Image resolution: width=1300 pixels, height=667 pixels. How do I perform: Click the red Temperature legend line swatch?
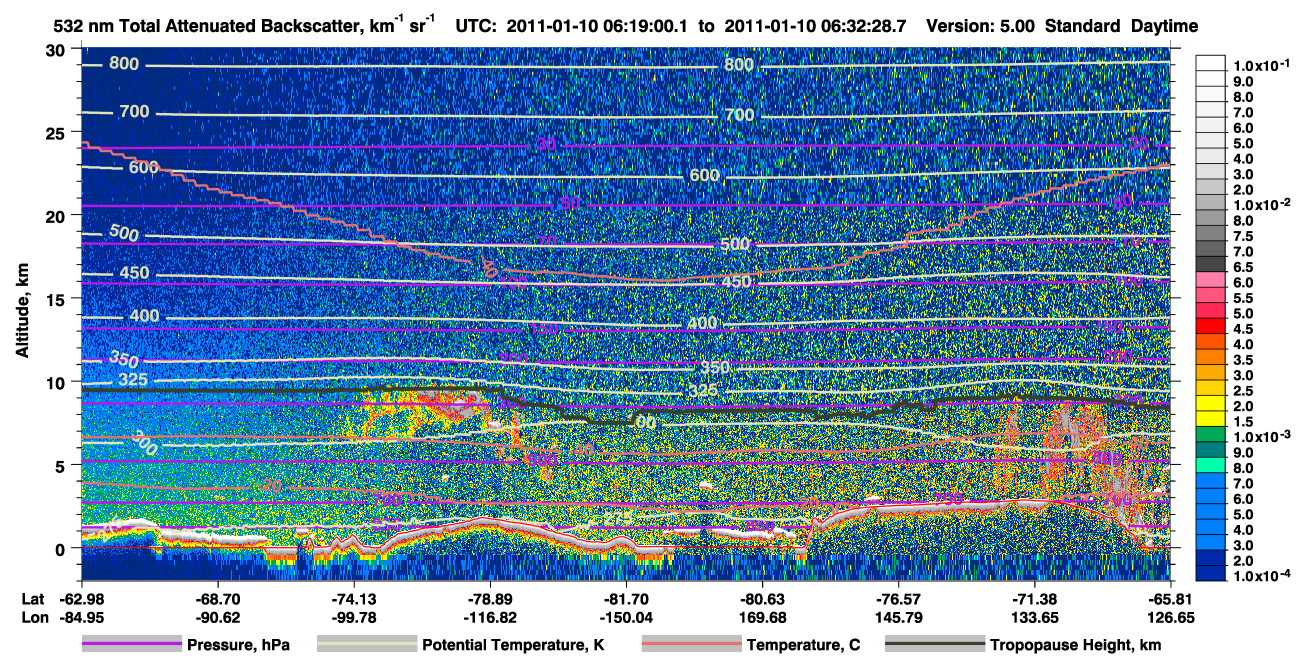point(691,645)
